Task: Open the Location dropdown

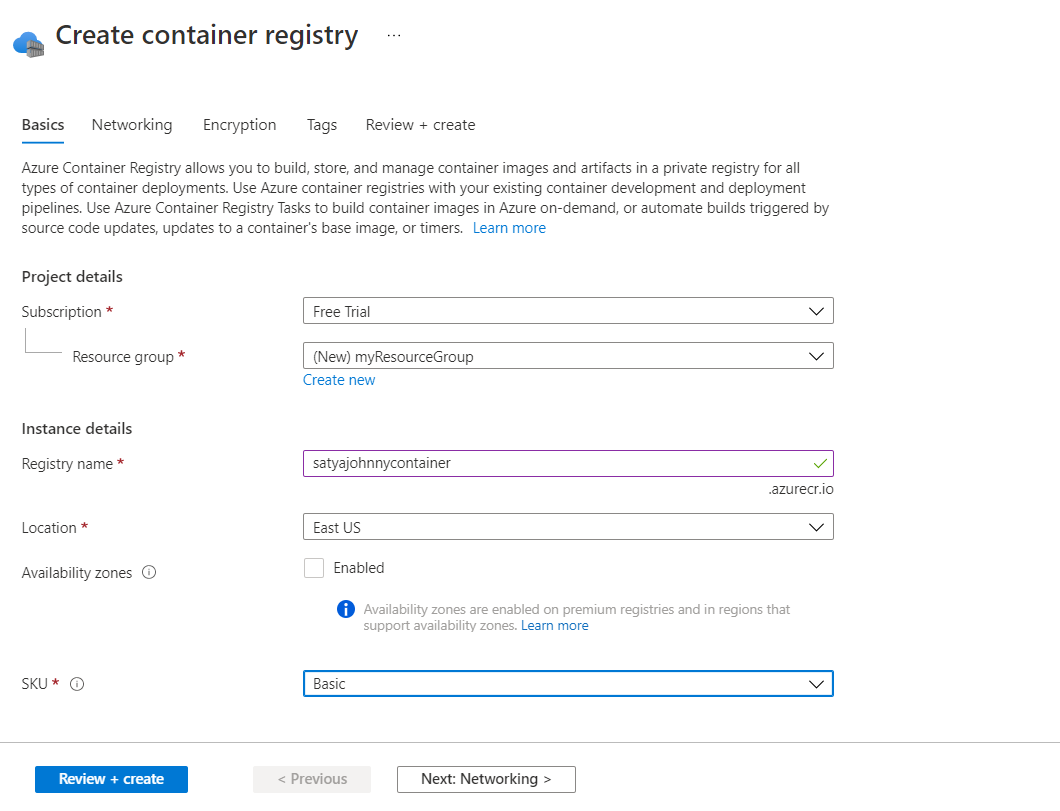Action: (x=567, y=527)
